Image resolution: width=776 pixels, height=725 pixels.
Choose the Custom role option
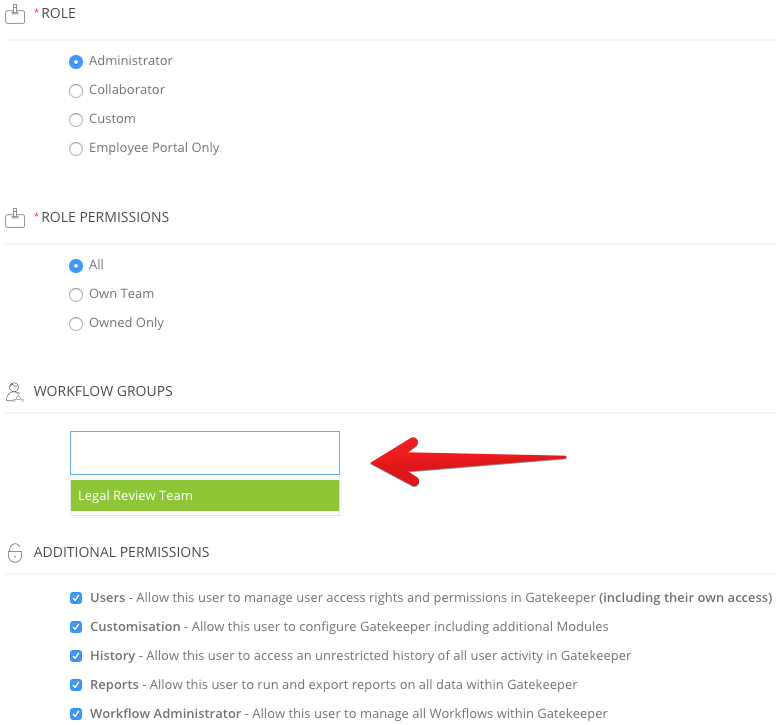pyautogui.click(x=76, y=120)
